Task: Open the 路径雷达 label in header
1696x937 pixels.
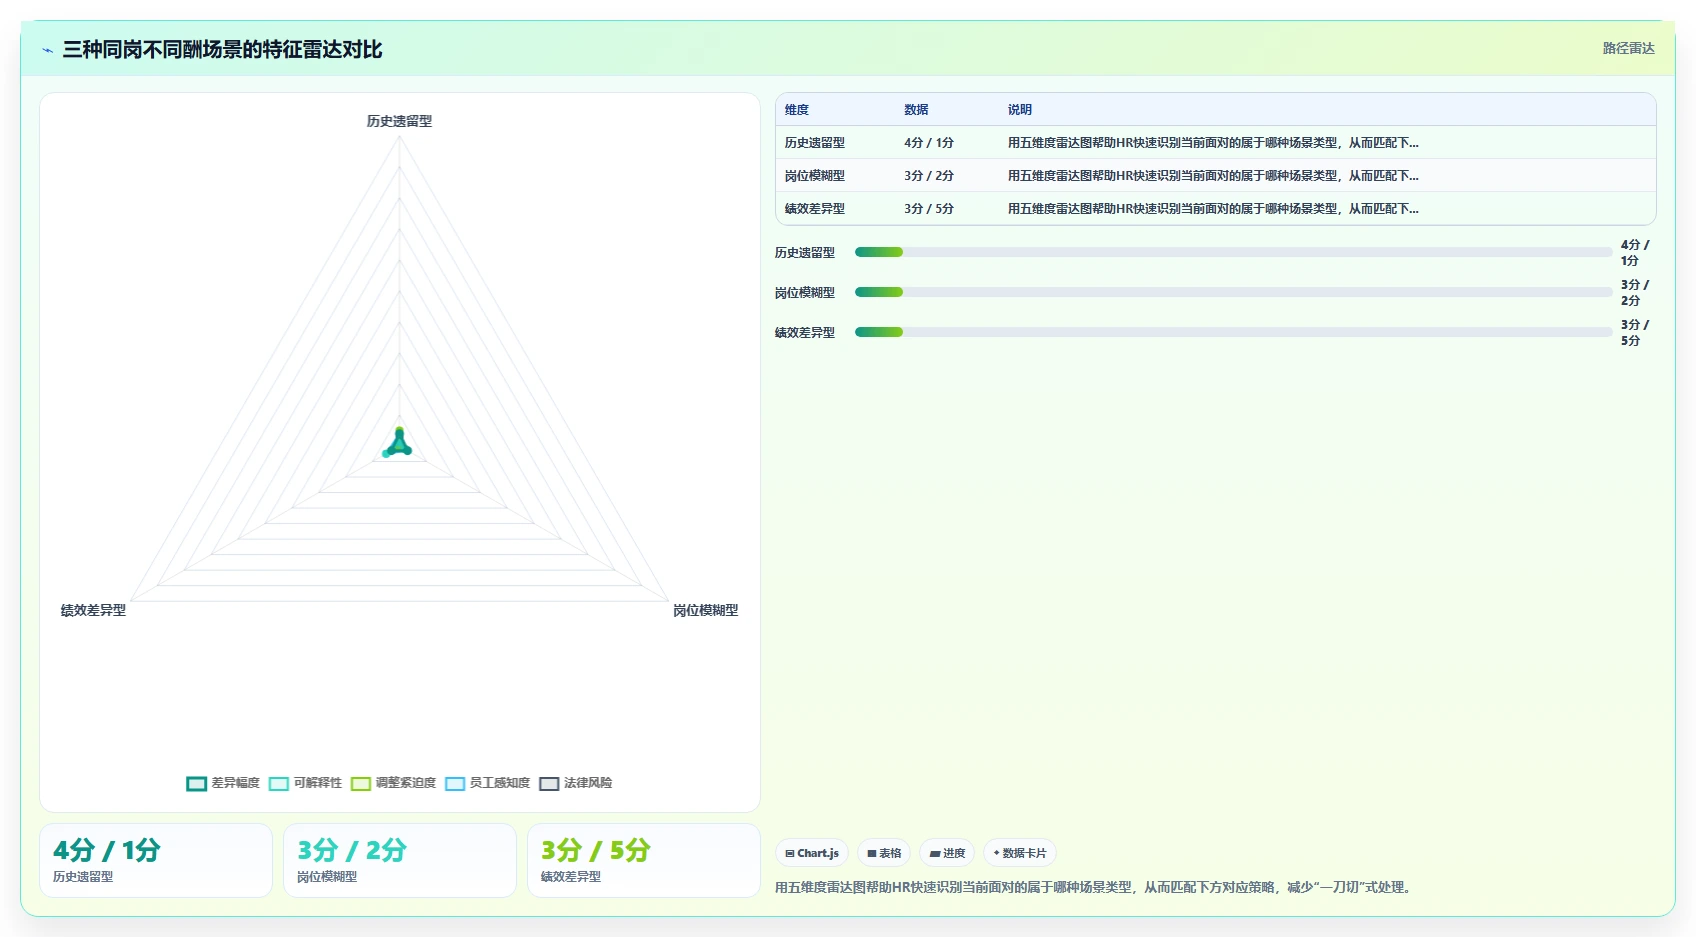Action: pos(1628,48)
